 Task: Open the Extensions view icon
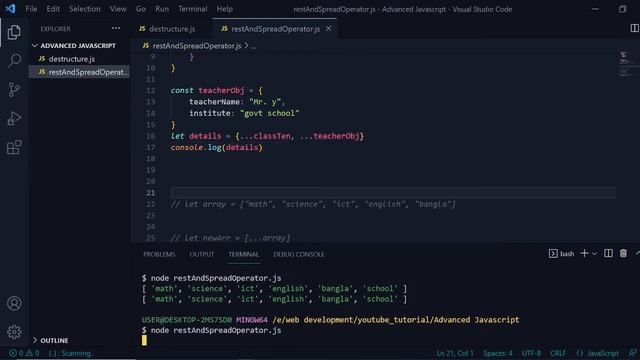click(x=14, y=147)
